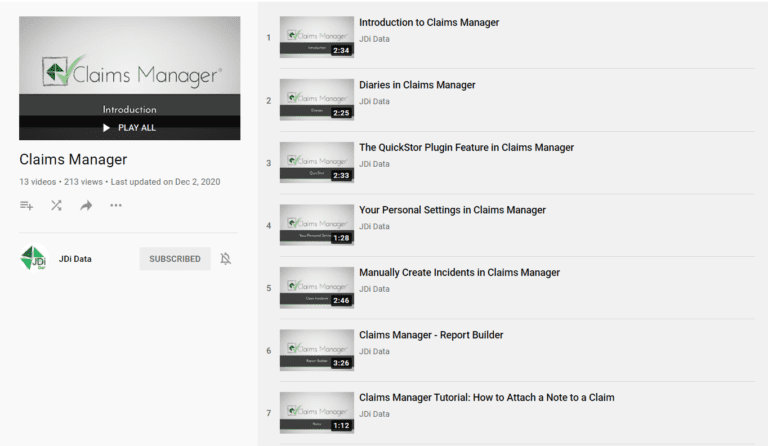Click the 2:46 Incidents video thumbnail
The height and width of the screenshot is (446, 768).
pos(317,287)
